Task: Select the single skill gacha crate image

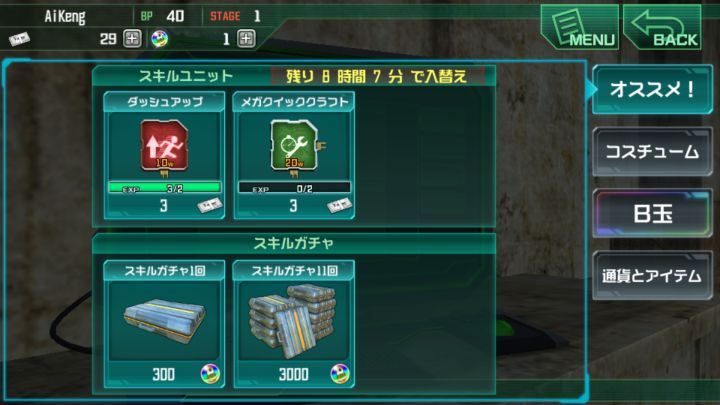Action: [x=164, y=320]
